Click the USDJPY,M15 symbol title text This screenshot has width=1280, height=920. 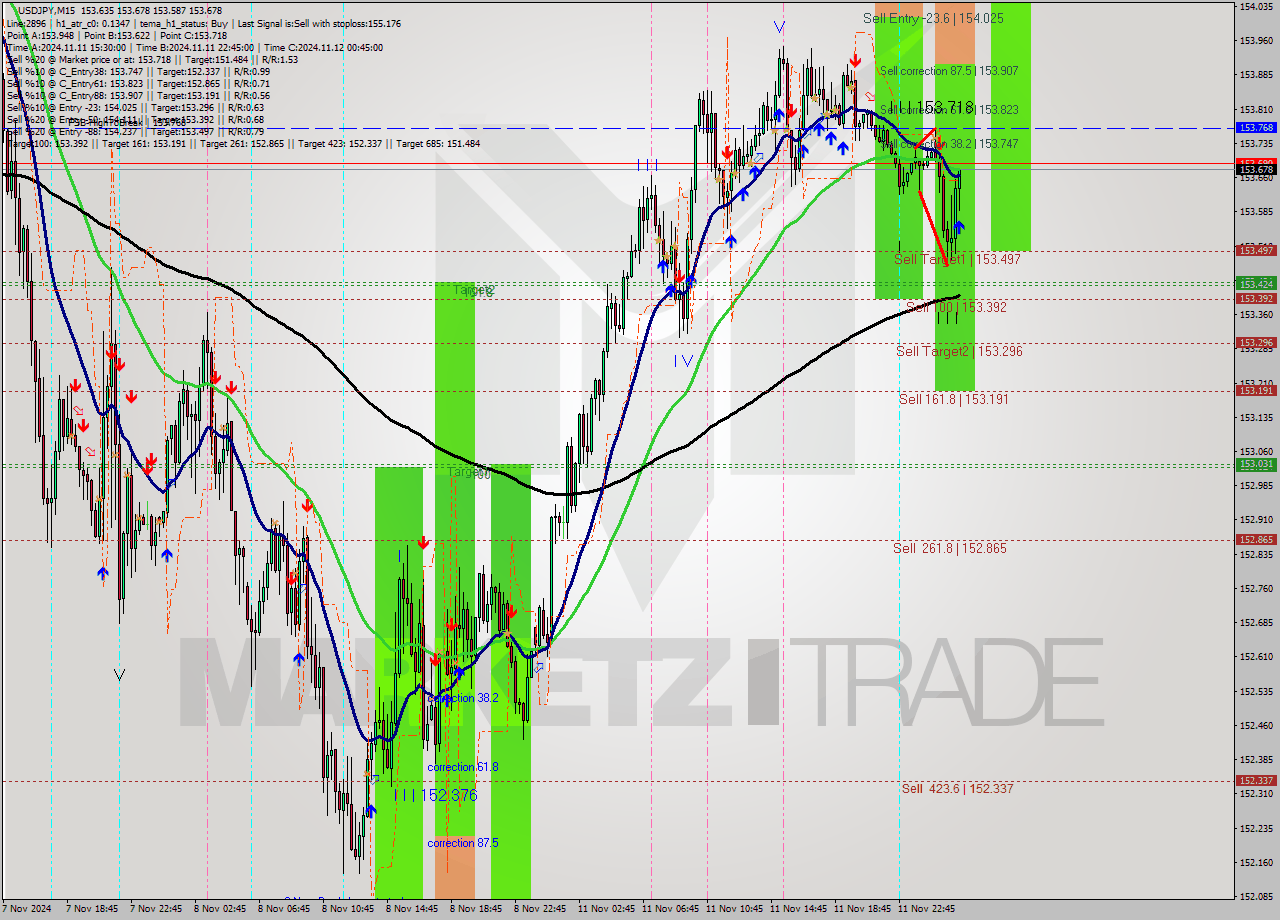click(48, 10)
